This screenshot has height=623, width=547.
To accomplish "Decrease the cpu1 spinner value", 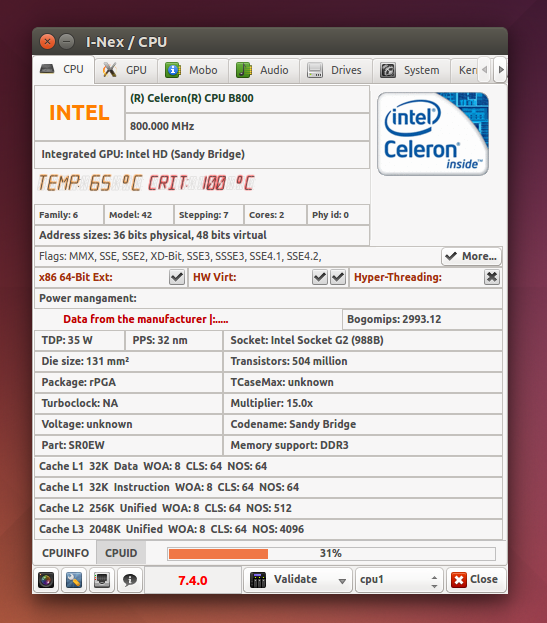I will coord(434,586).
